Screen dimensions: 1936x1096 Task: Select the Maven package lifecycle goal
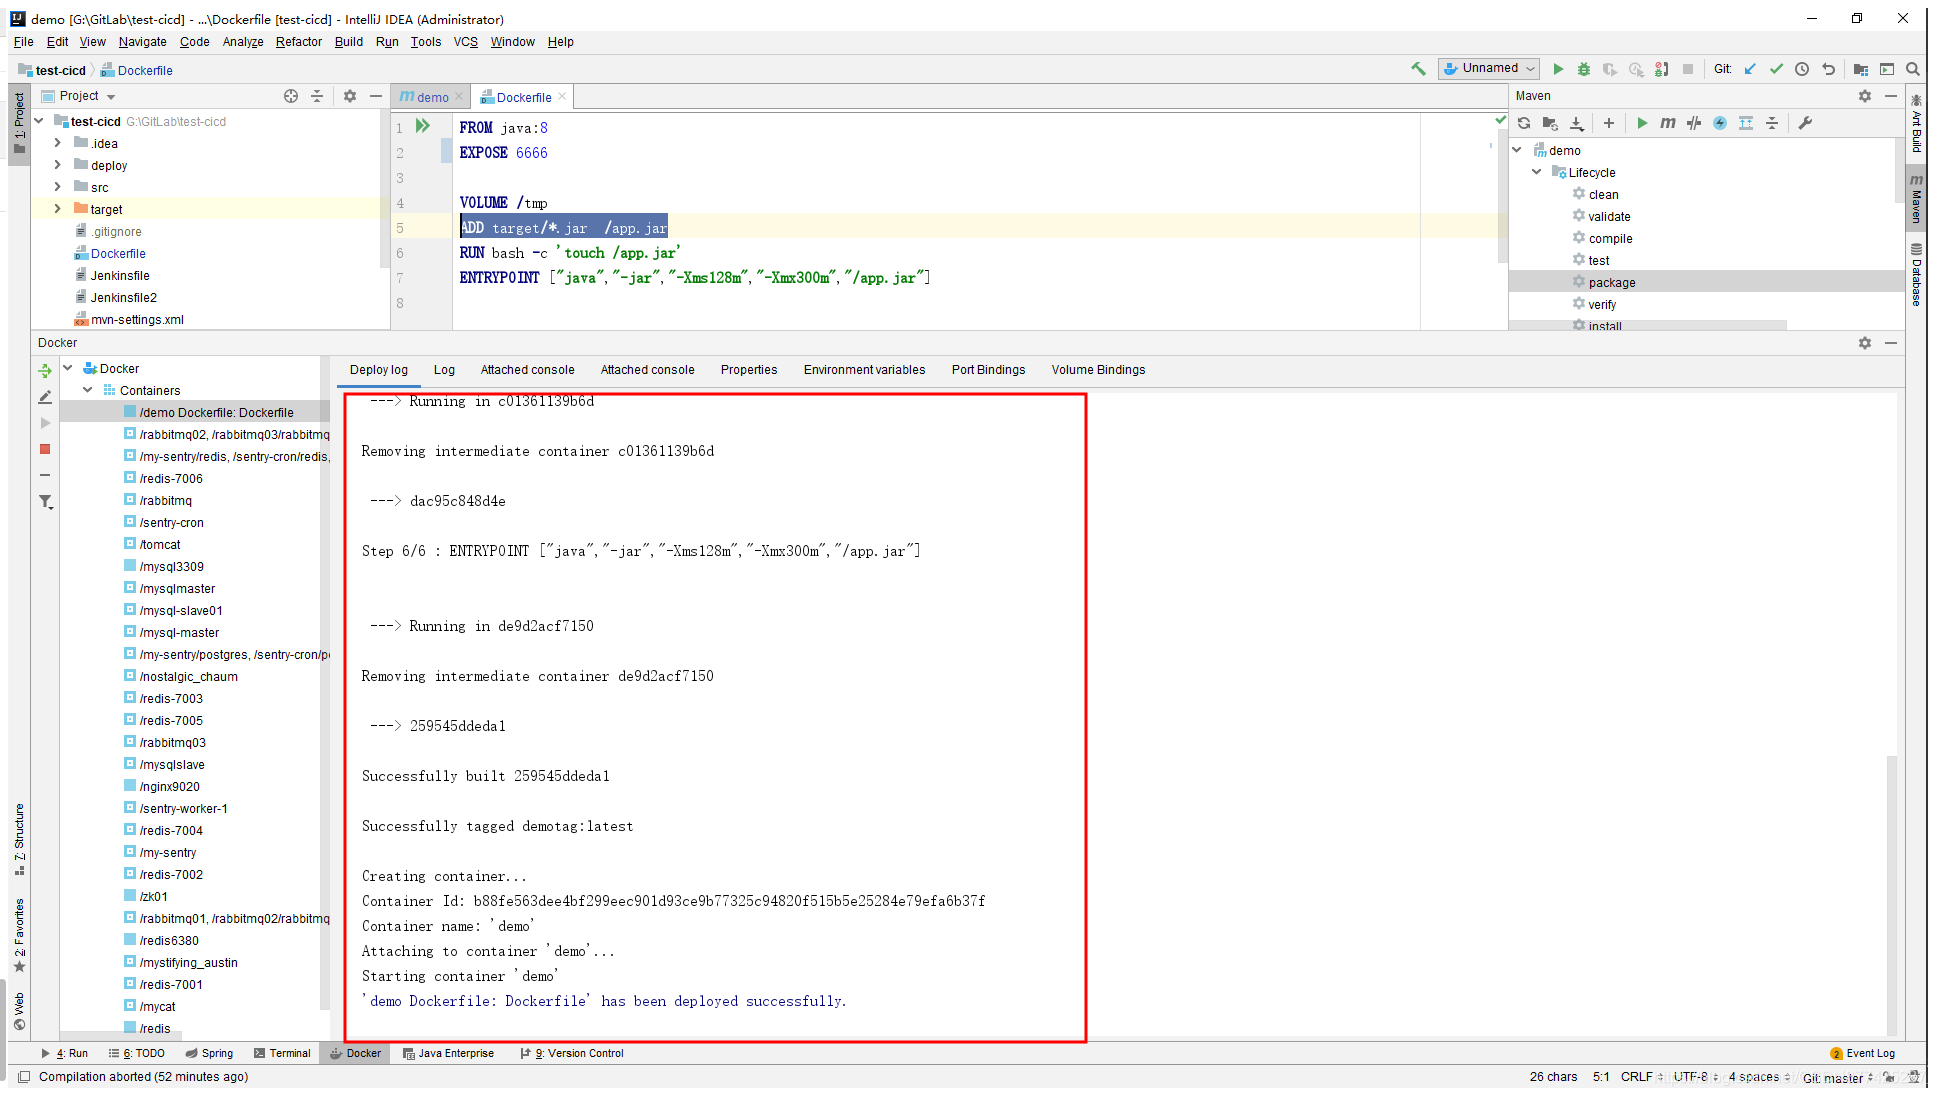click(x=1611, y=282)
